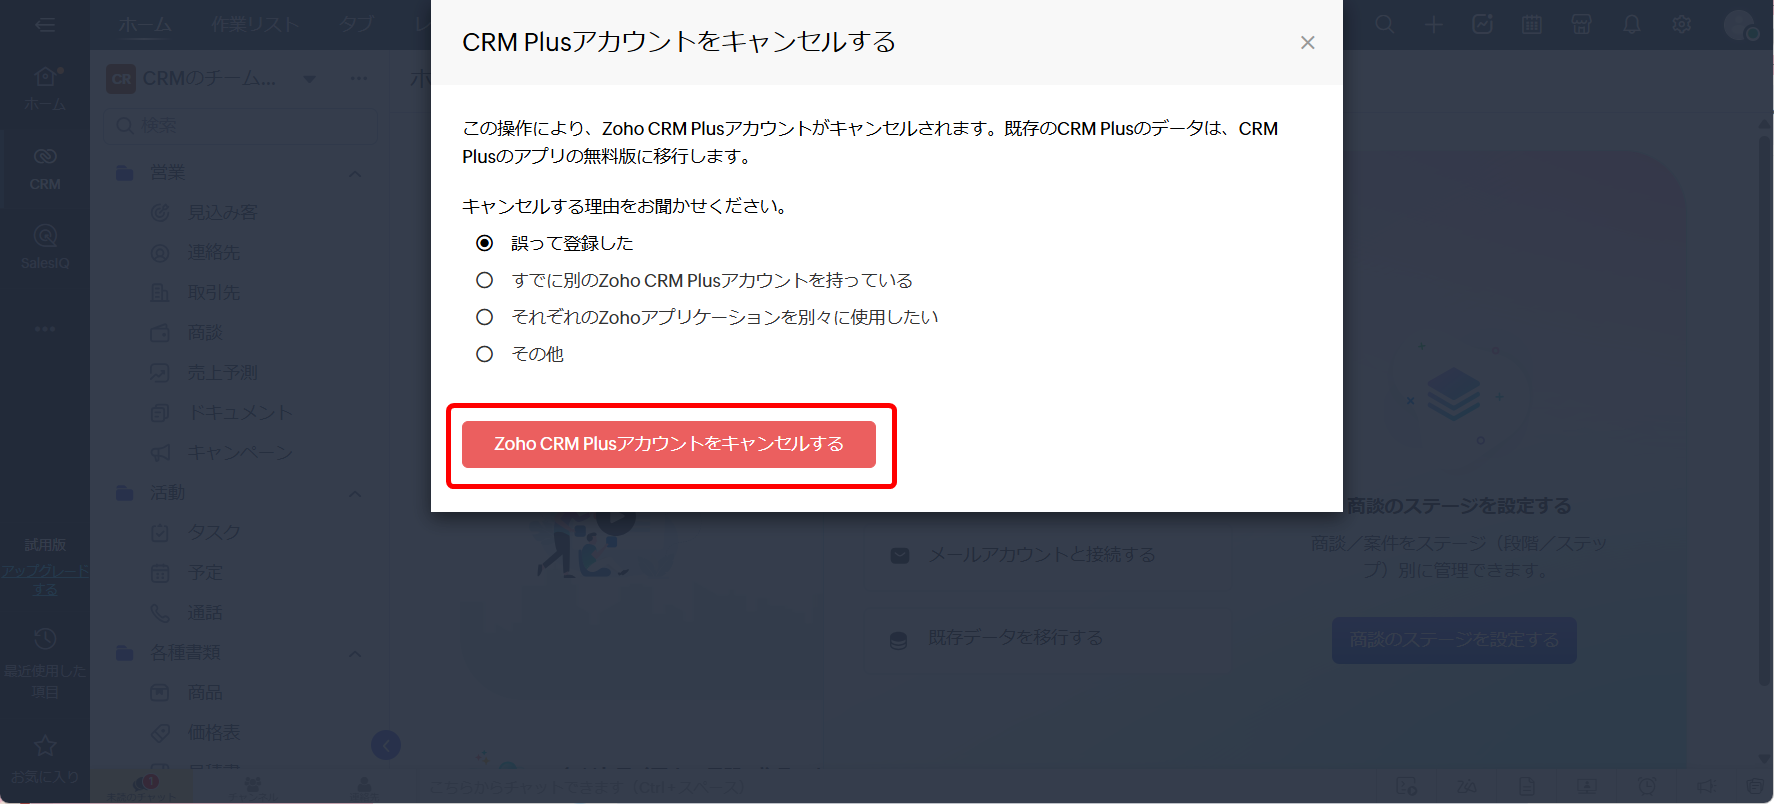Viewport: 1774px width, 804px height.
Task: Open 見込み客 module in sidebar
Action: (x=222, y=213)
